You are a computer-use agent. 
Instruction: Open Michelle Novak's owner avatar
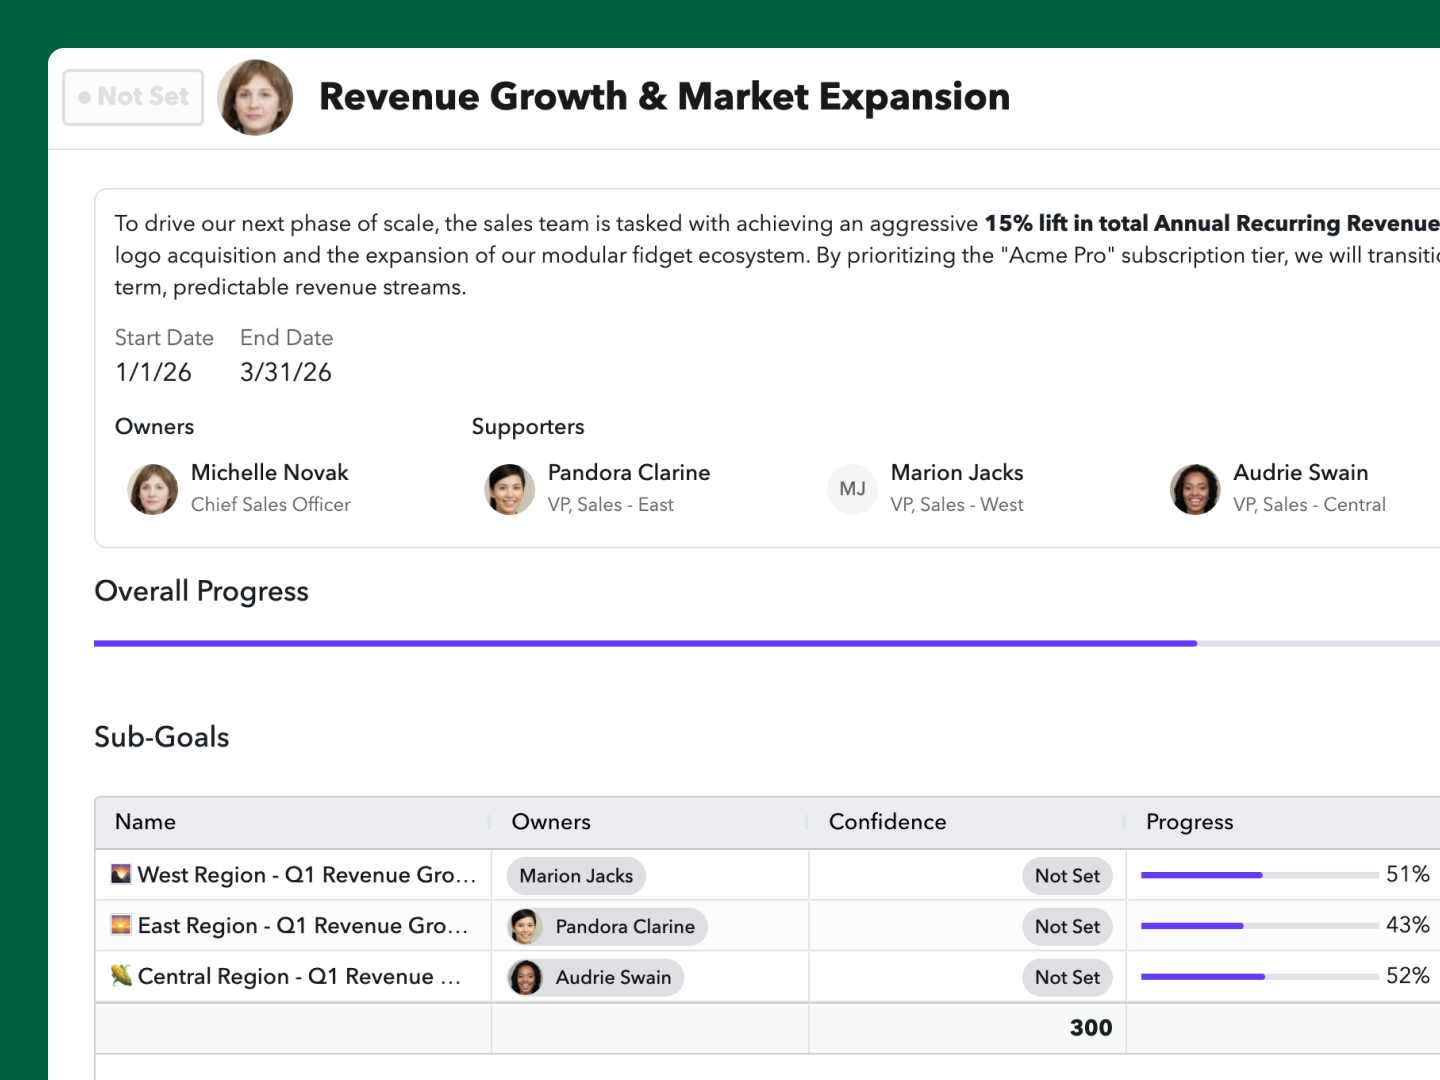pos(153,489)
